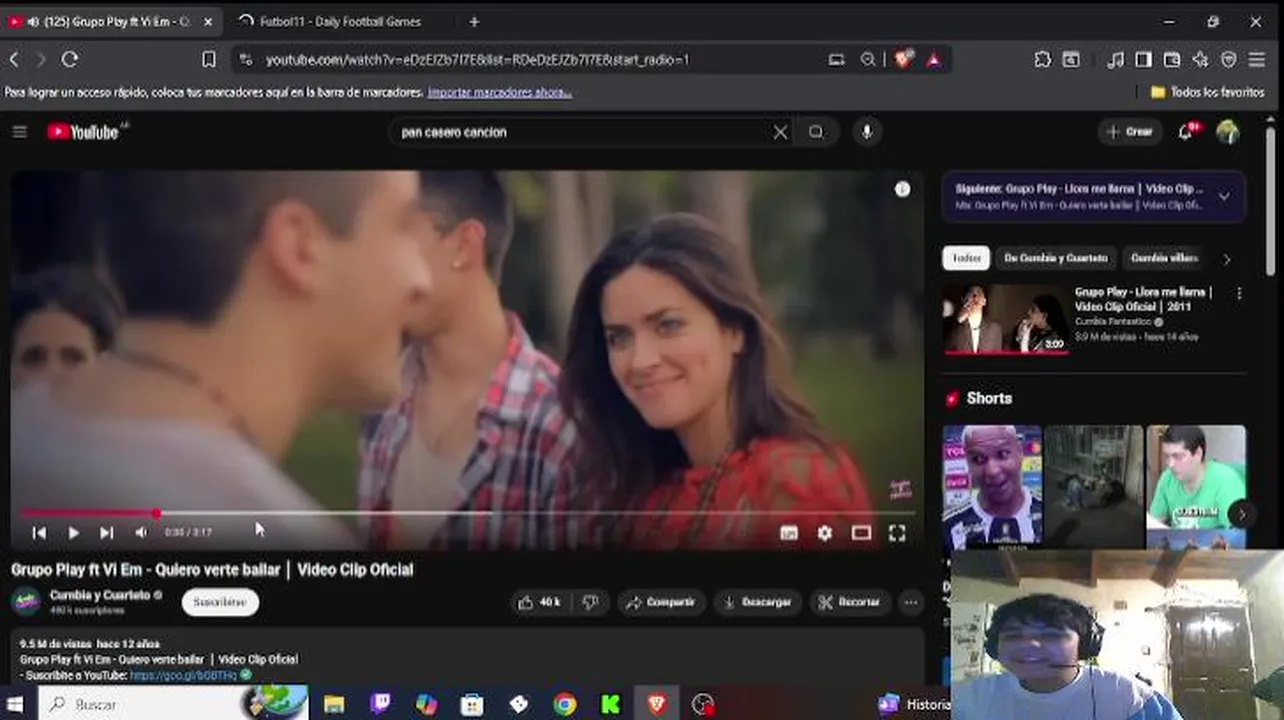
Task: Open Brave VPN shield icon
Action: [1229, 60]
